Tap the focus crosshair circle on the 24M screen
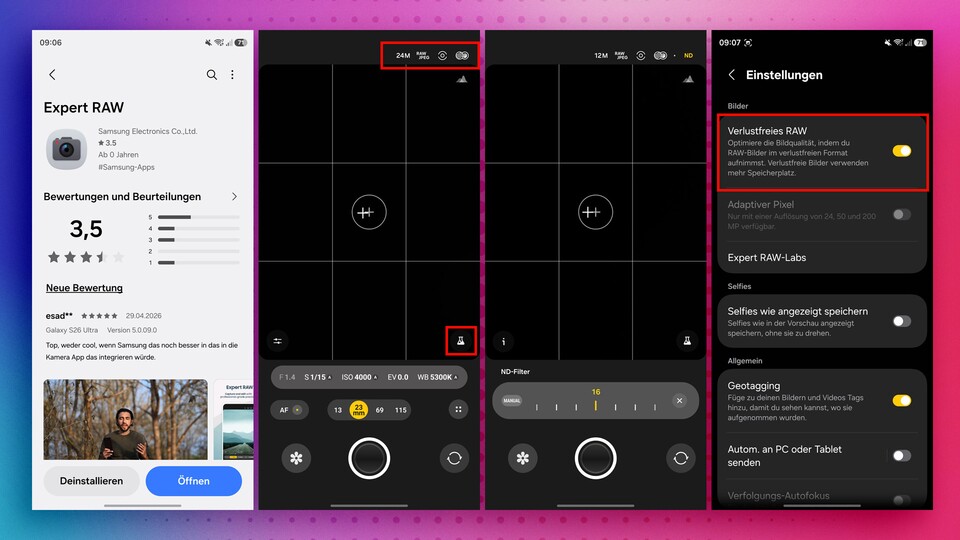The image size is (960, 540). click(369, 212)
